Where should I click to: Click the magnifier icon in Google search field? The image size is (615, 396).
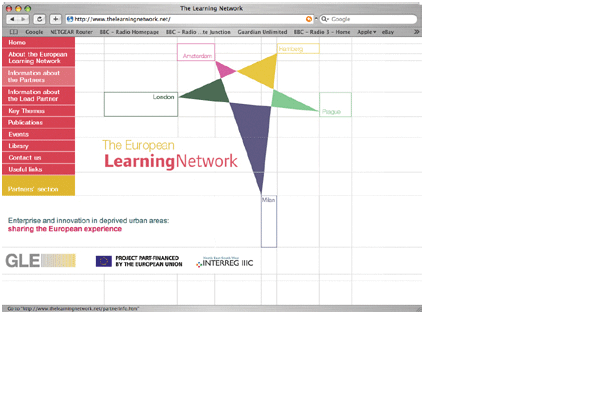point(324,19)
